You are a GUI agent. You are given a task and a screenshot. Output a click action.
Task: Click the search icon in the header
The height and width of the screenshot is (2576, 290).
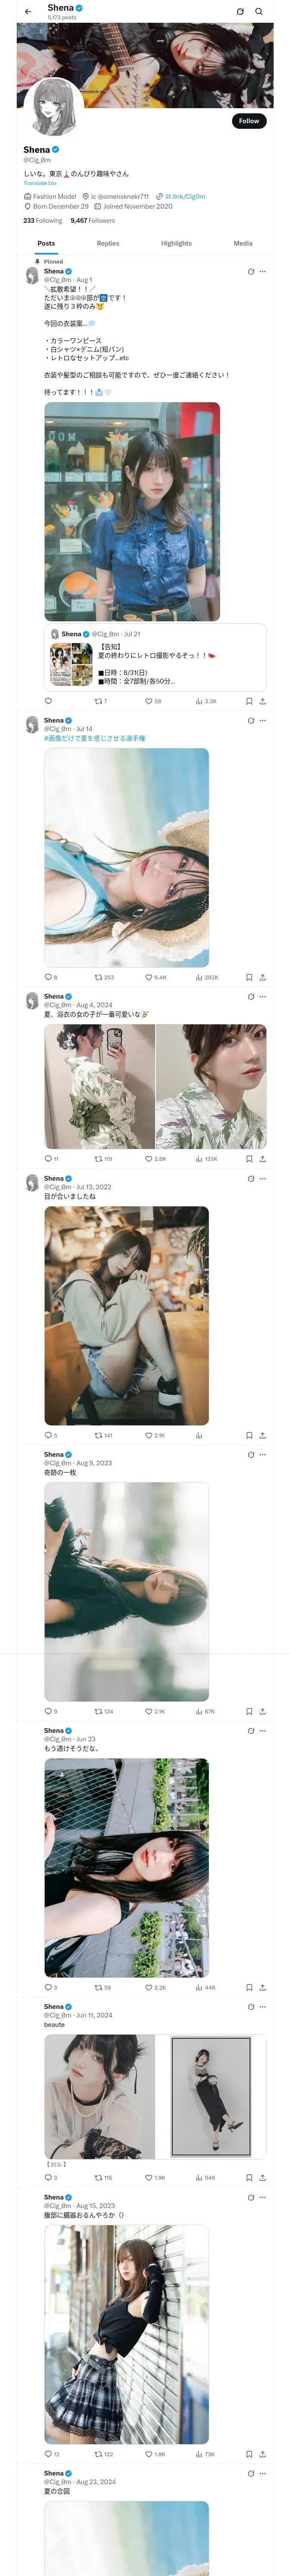(x=259, y=12)
